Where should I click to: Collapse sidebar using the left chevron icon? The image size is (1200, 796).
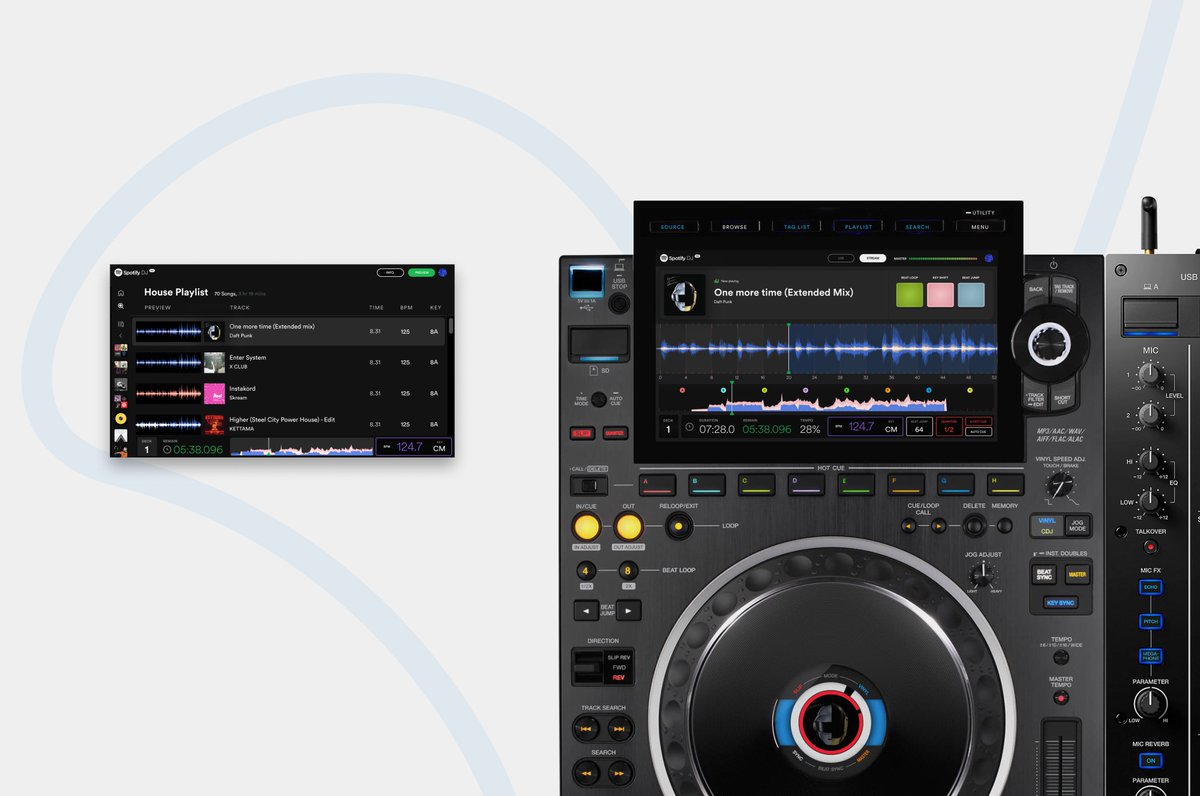pyautogui.click(x=121, y=336)
